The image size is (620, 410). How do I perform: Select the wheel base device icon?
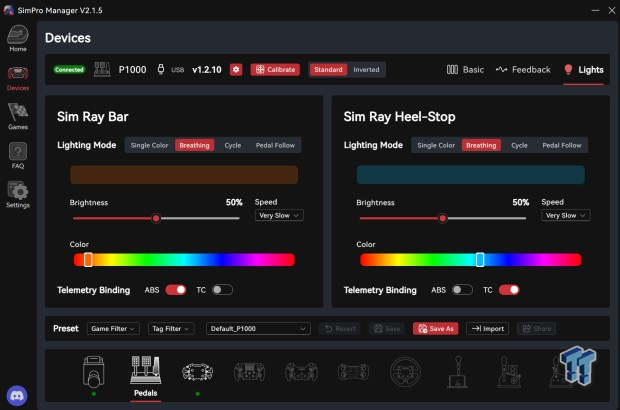(93, 372)
